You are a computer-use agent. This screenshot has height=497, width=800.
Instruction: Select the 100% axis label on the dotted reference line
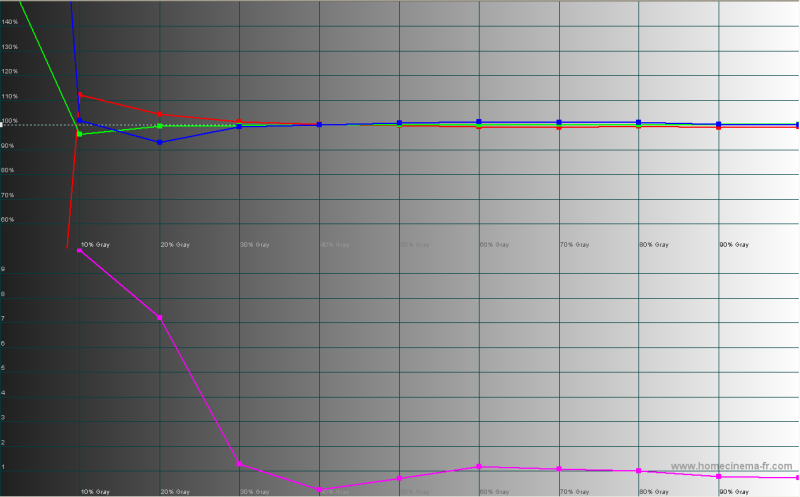point(10,121)
